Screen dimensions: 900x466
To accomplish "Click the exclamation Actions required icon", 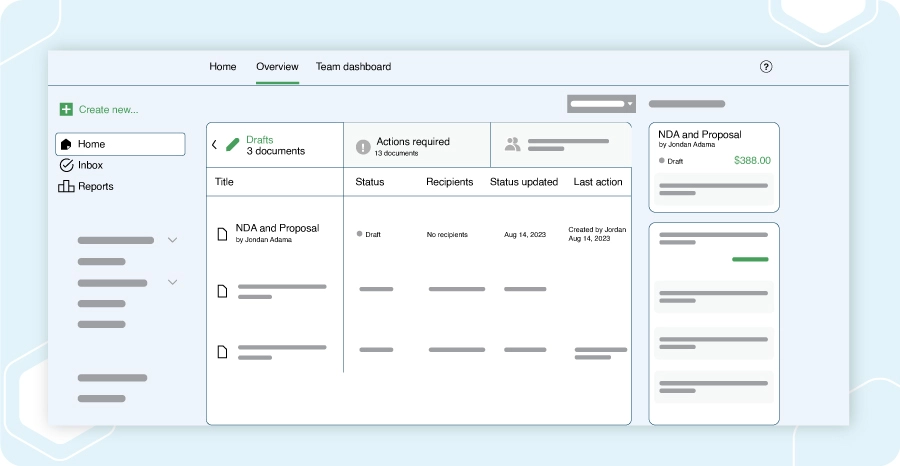I will 363,147.
